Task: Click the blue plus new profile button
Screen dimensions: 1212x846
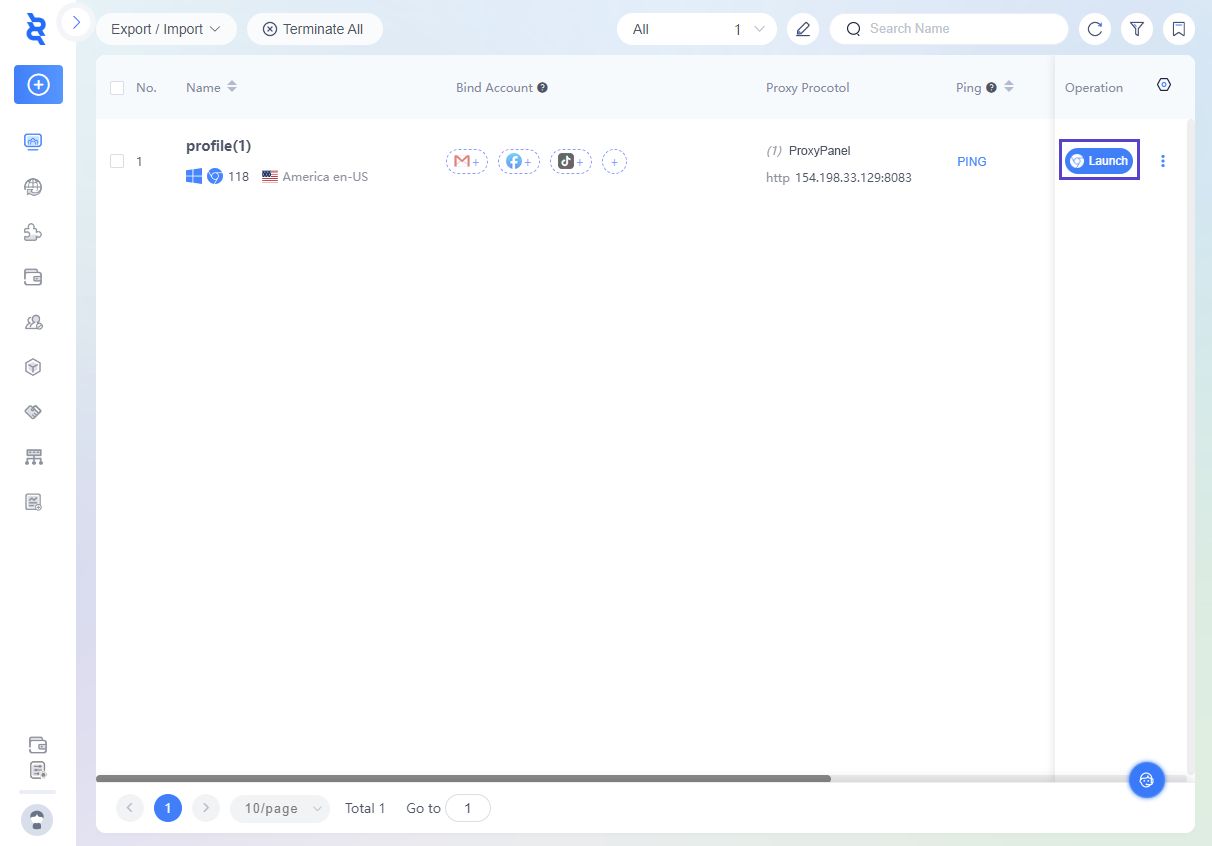Action: coord(38,85)
